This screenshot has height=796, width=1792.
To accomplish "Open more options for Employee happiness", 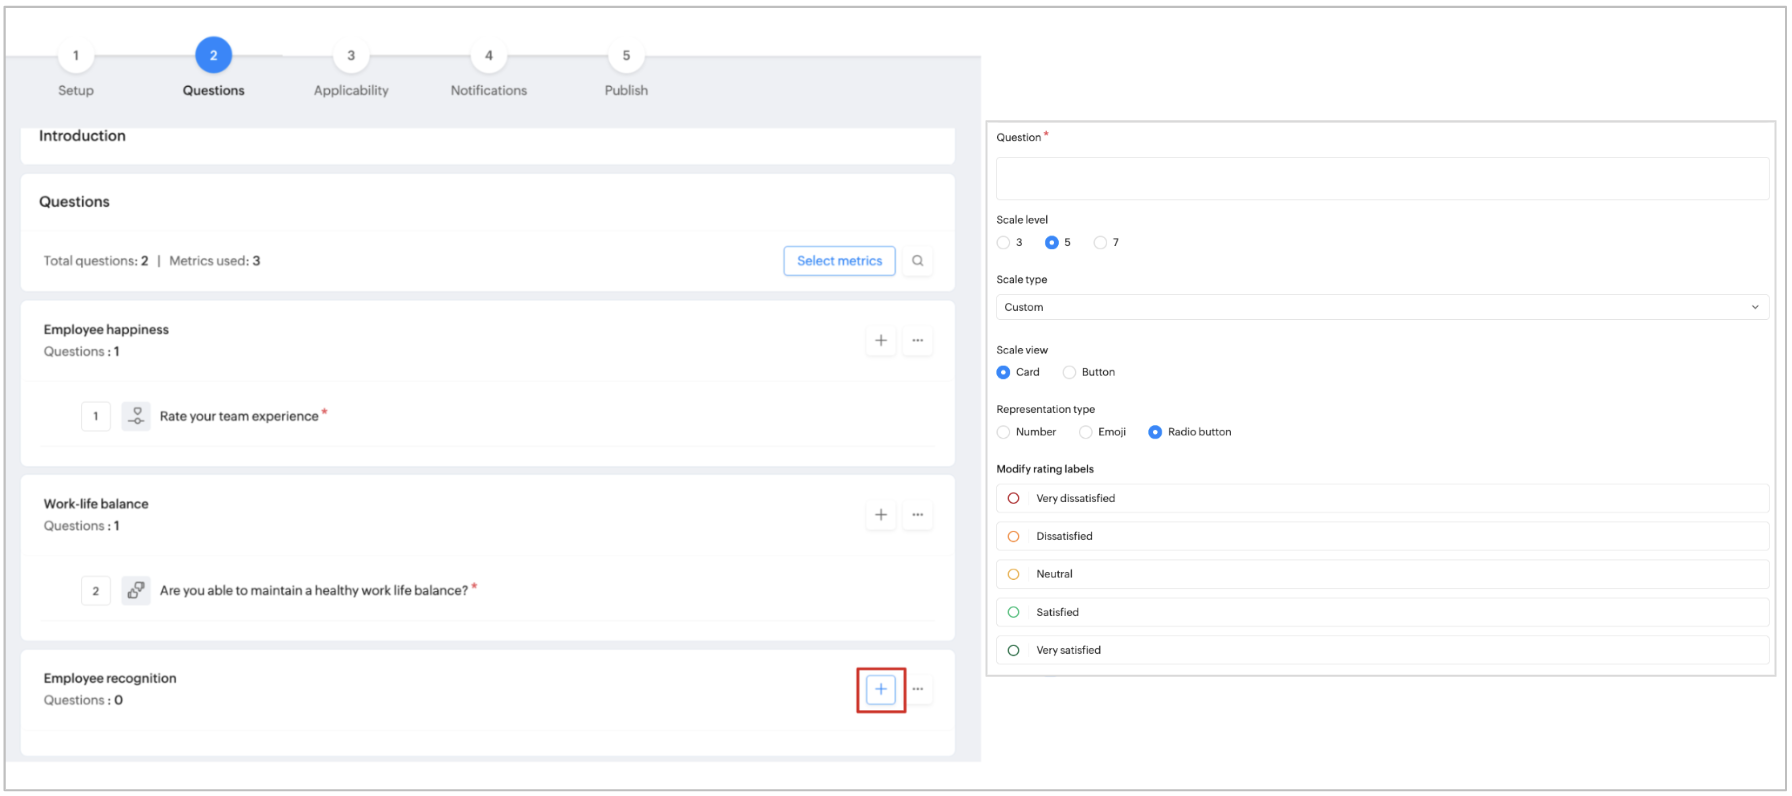I will click(x=917, y=341).
